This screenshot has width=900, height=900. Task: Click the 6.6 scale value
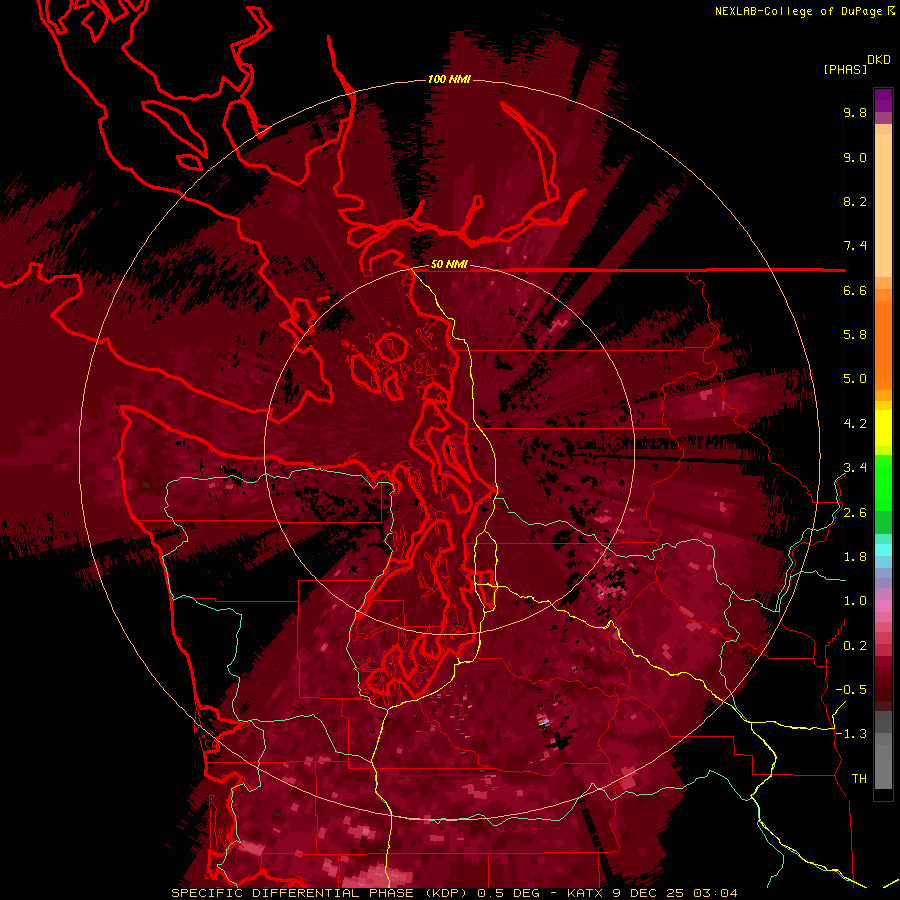click(855, 290)
